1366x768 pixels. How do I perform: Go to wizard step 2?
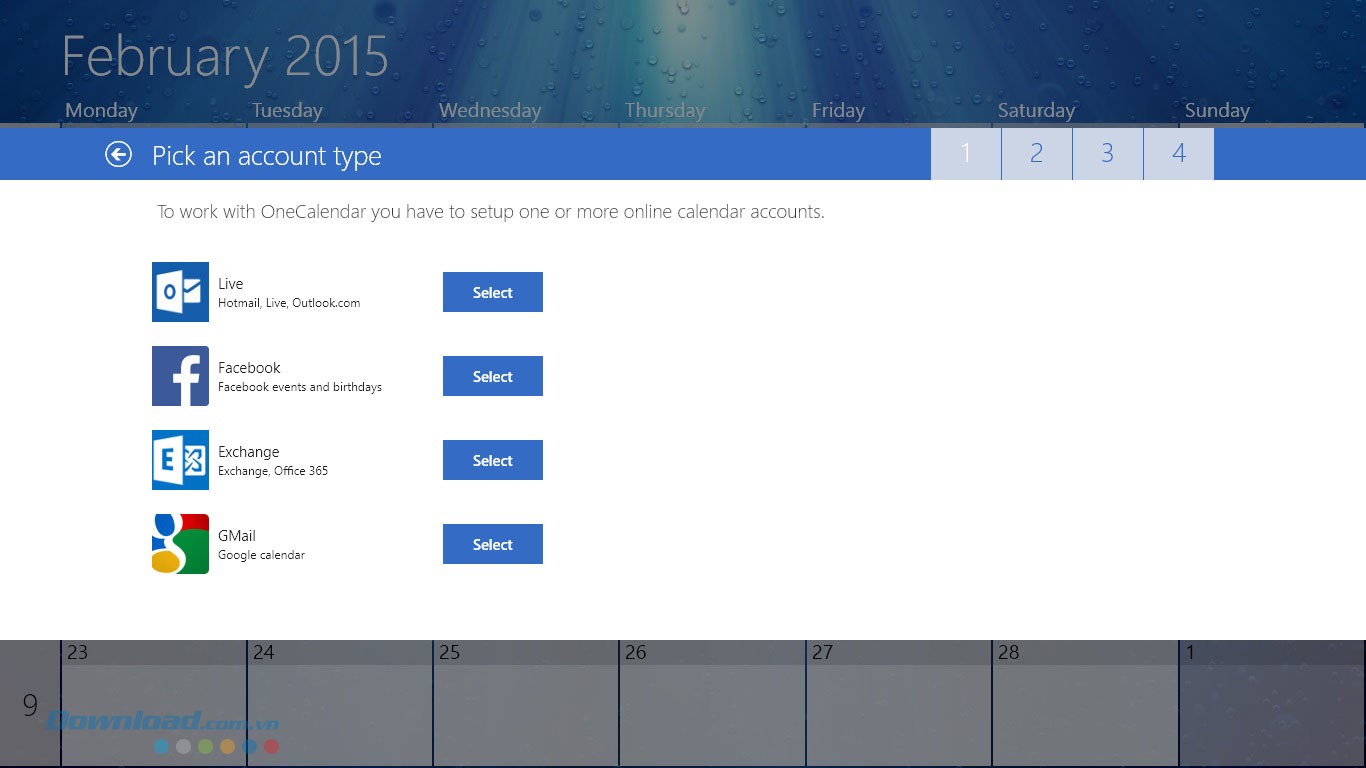(1036, 154)
